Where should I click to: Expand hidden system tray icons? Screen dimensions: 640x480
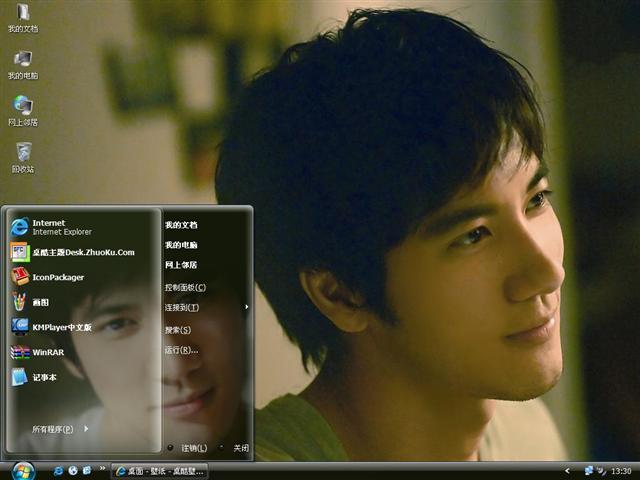click(x=567, y=471)
